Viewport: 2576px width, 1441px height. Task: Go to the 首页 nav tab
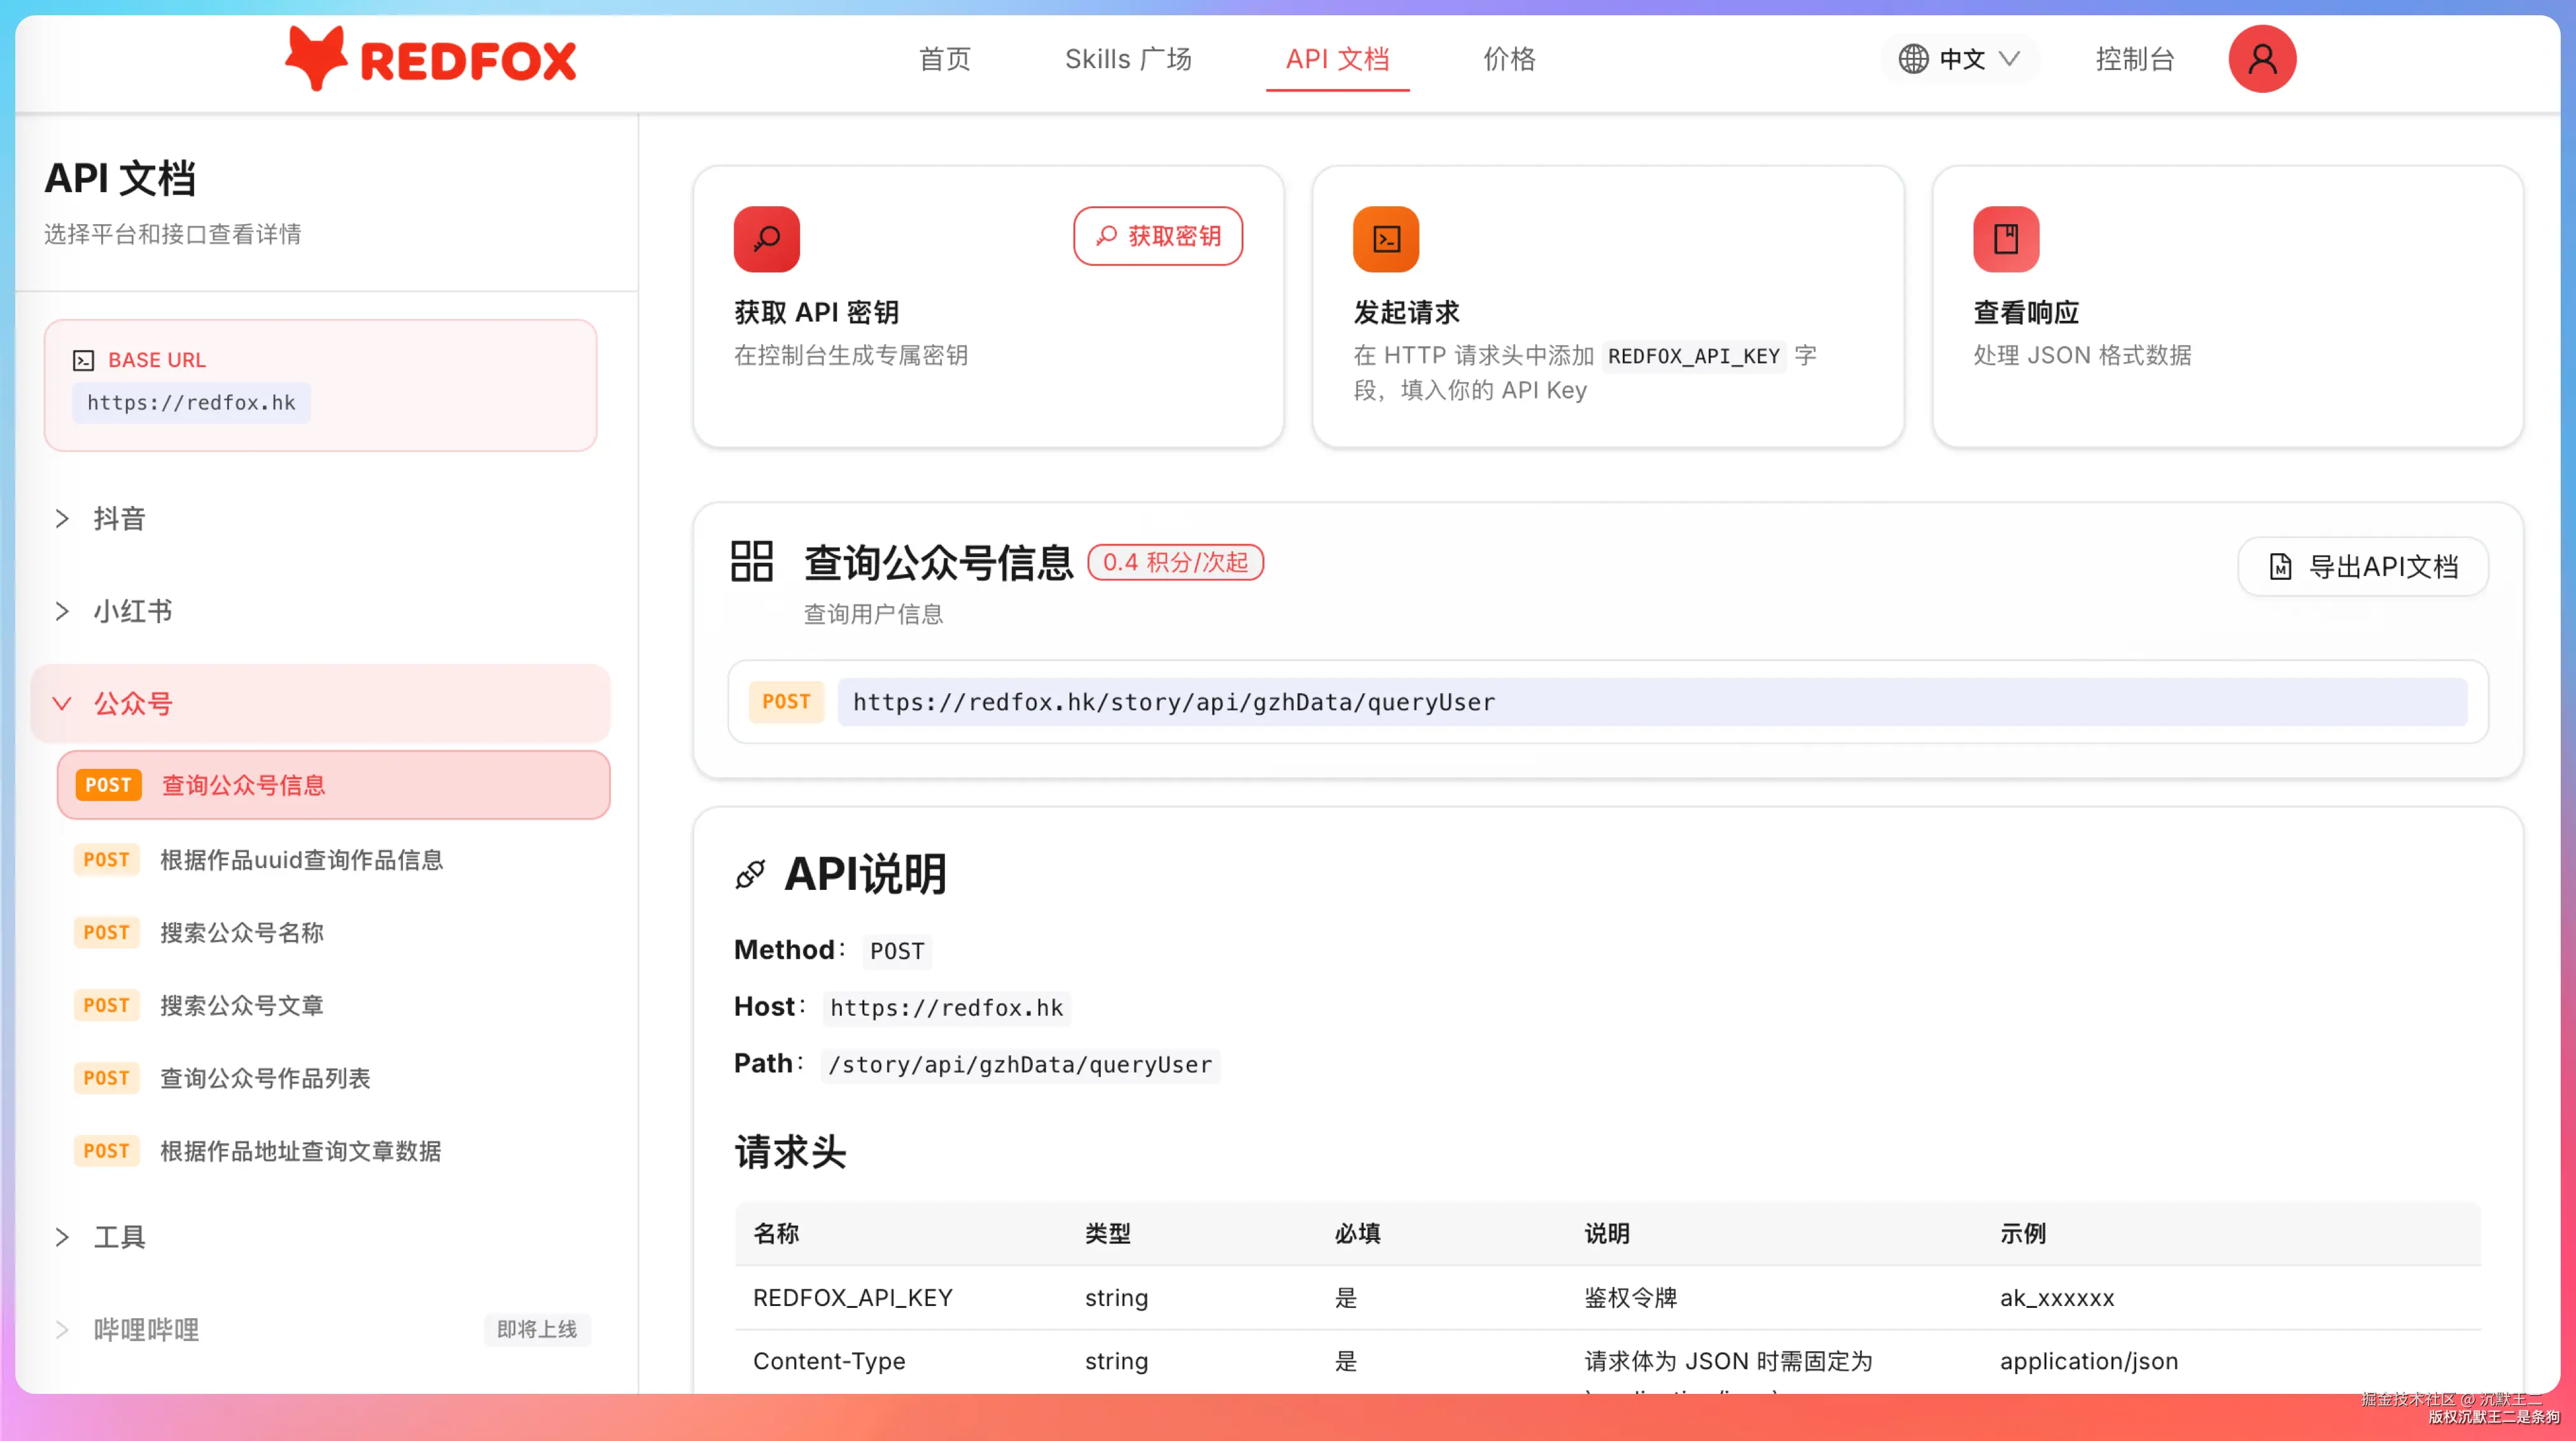(944, 59)
